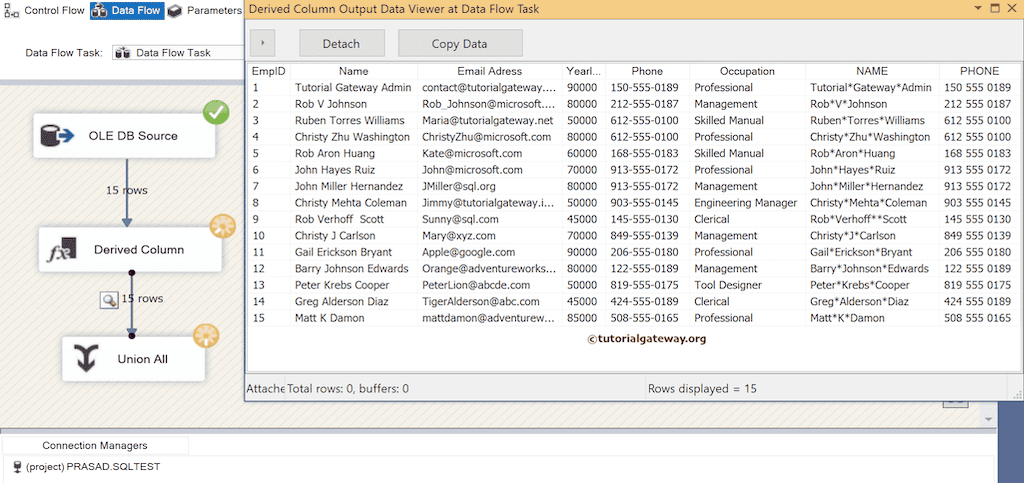Click the uppercase NAME column header
This screenshot has width=1024, height=483.
872,71
